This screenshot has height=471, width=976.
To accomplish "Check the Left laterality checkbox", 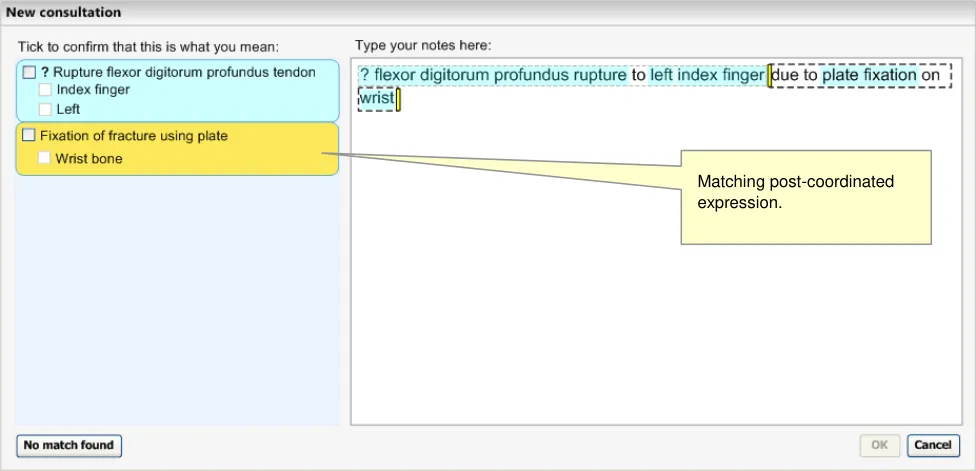I will 45,109.
